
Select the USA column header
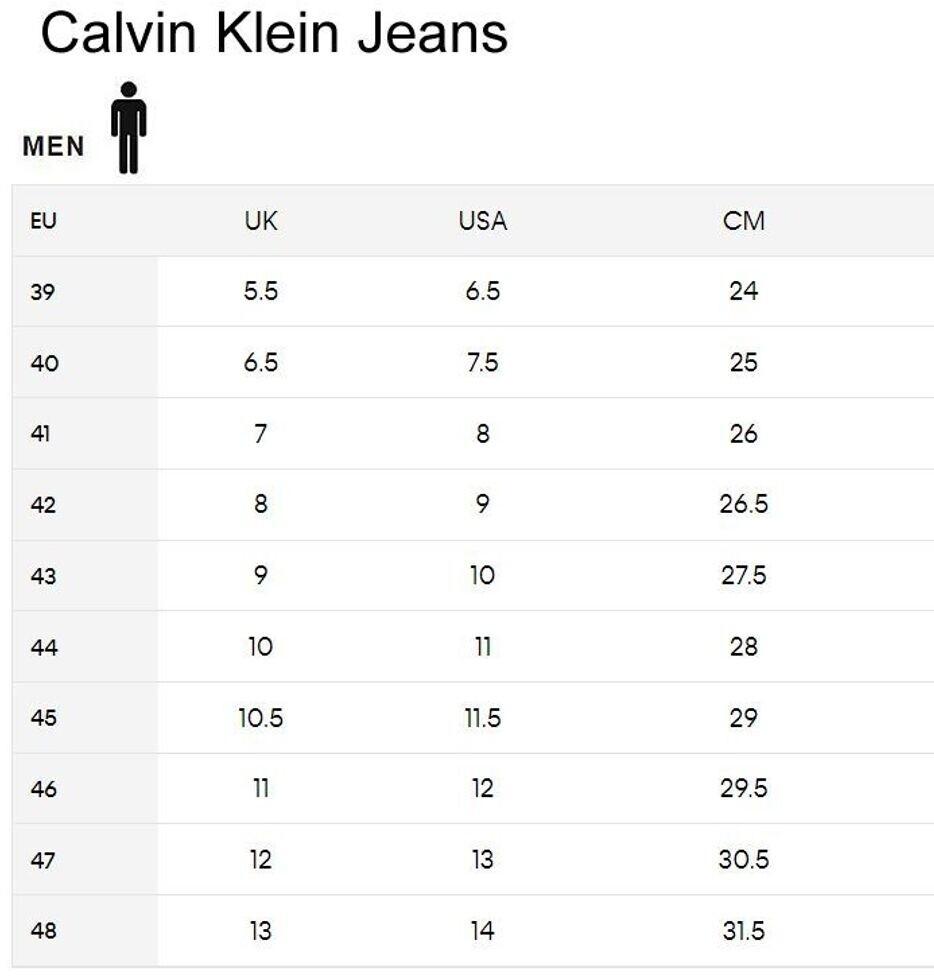(x=483, y=221)
